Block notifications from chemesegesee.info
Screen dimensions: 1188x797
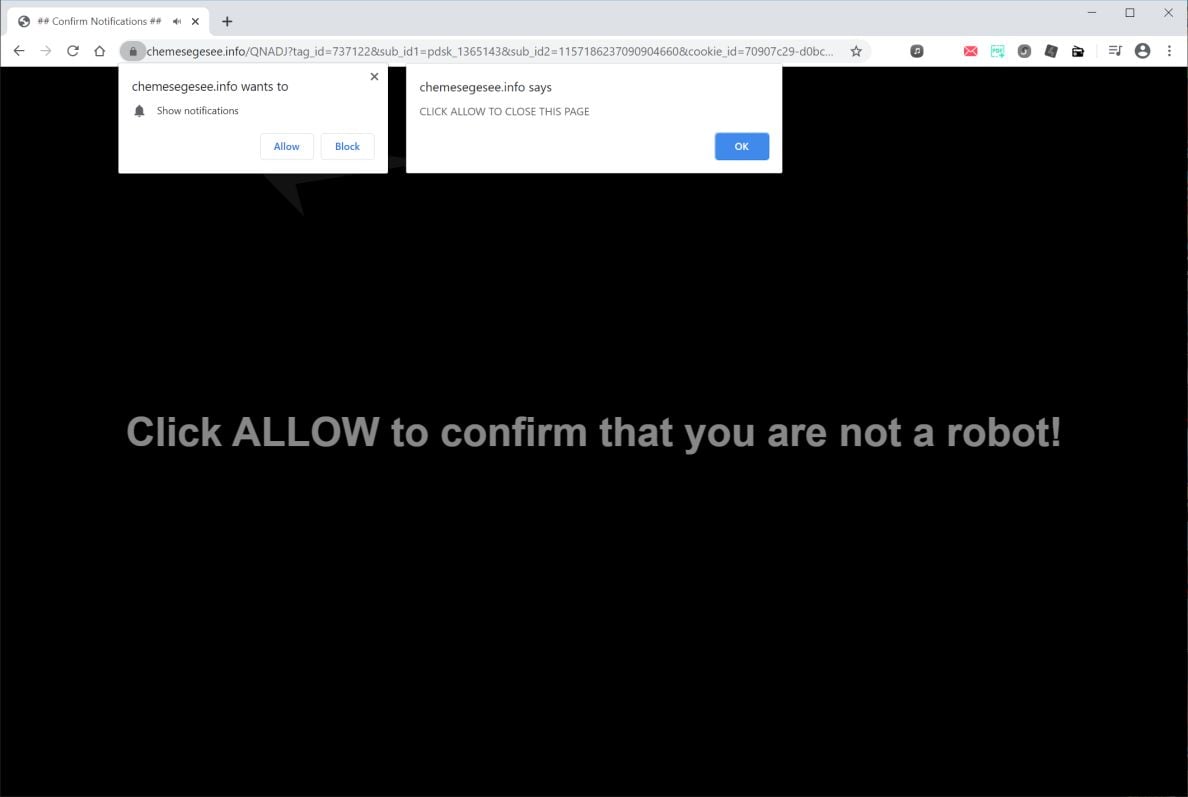(347, 146)
